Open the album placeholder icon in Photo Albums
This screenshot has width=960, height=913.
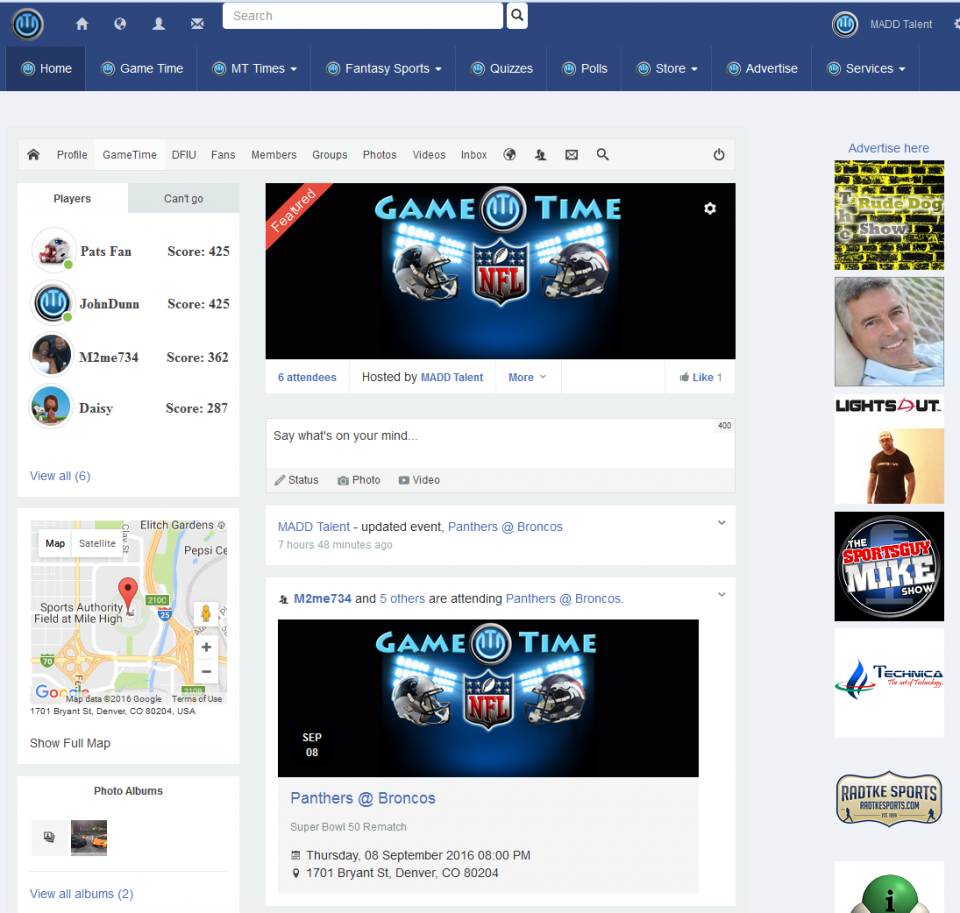point(49,837)
